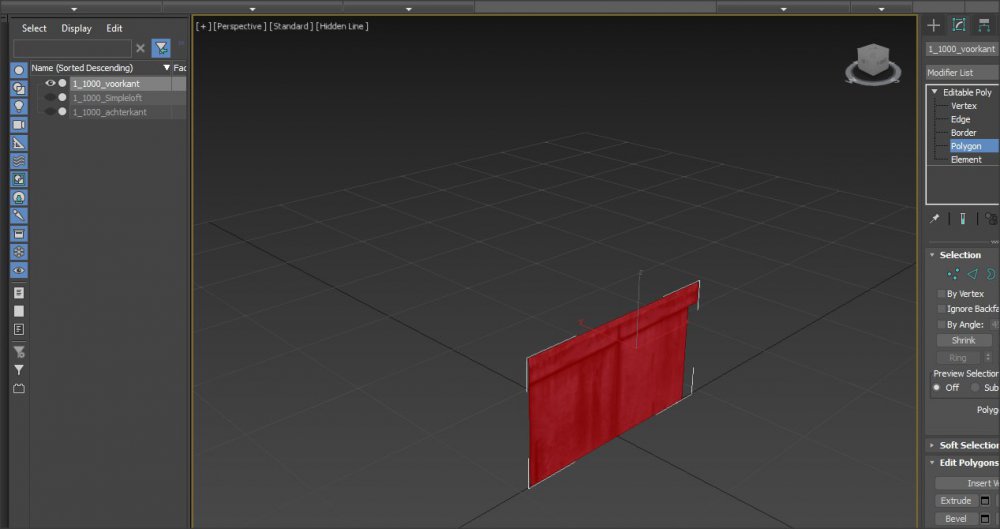1000x529 pixels.
Task: Enable the By Angle checkbox
Action: 941,325
